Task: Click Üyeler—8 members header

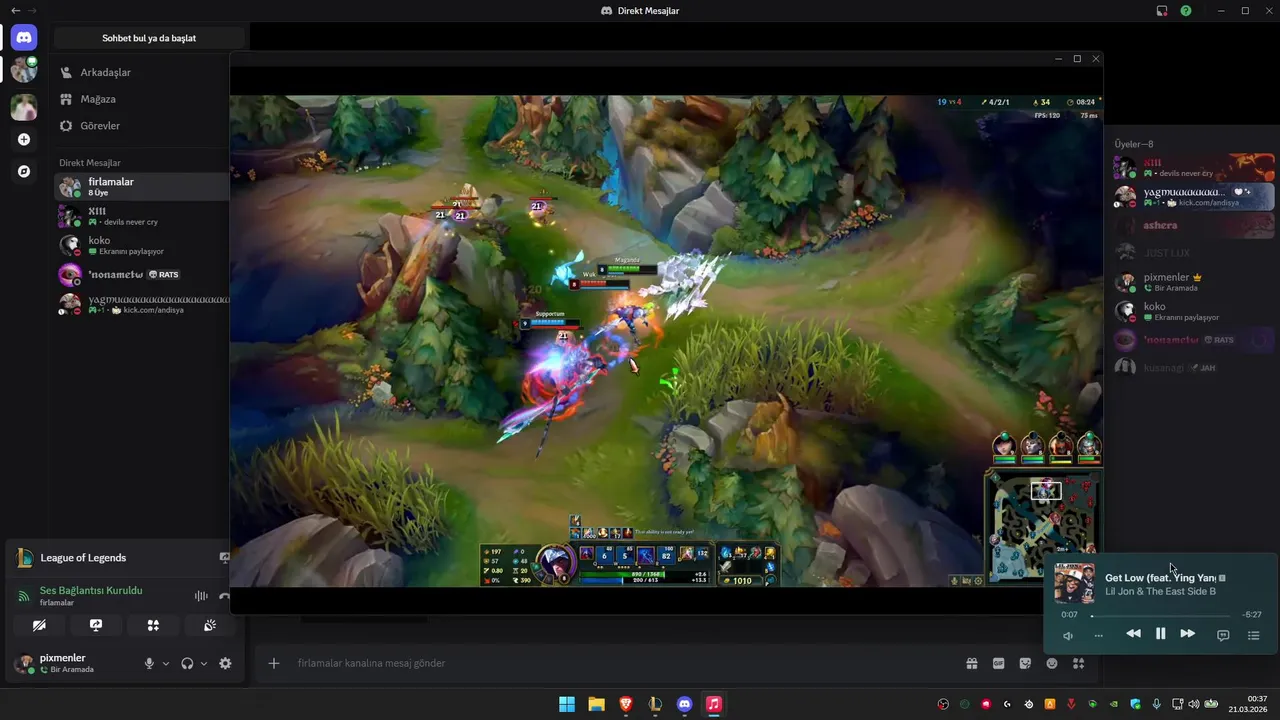Action: pyautogui.click(x=1134, y=144)
